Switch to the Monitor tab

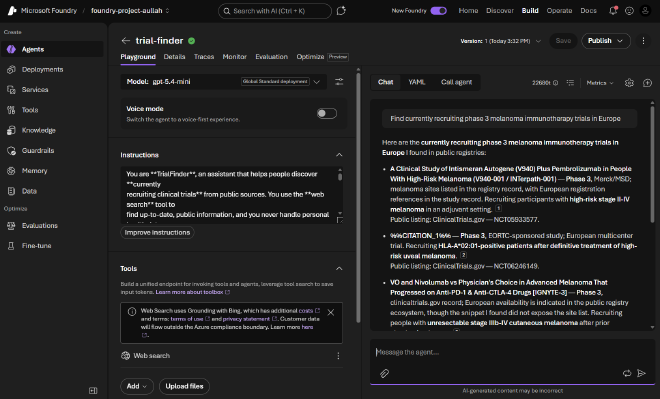point(234,57)
